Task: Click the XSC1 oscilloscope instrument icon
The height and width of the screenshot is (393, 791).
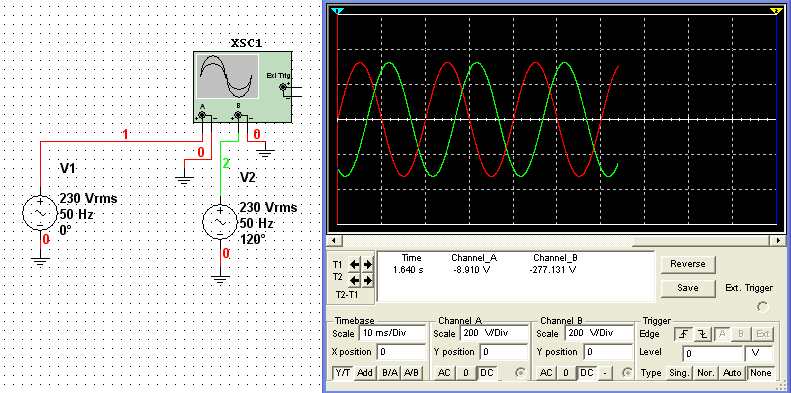Action: click(x=242, y=87)
